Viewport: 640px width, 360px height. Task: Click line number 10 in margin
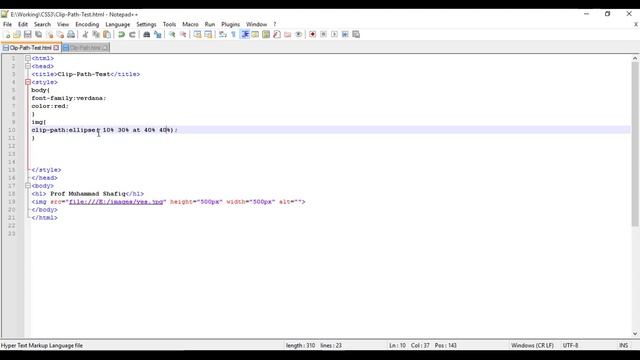point(11,130)
